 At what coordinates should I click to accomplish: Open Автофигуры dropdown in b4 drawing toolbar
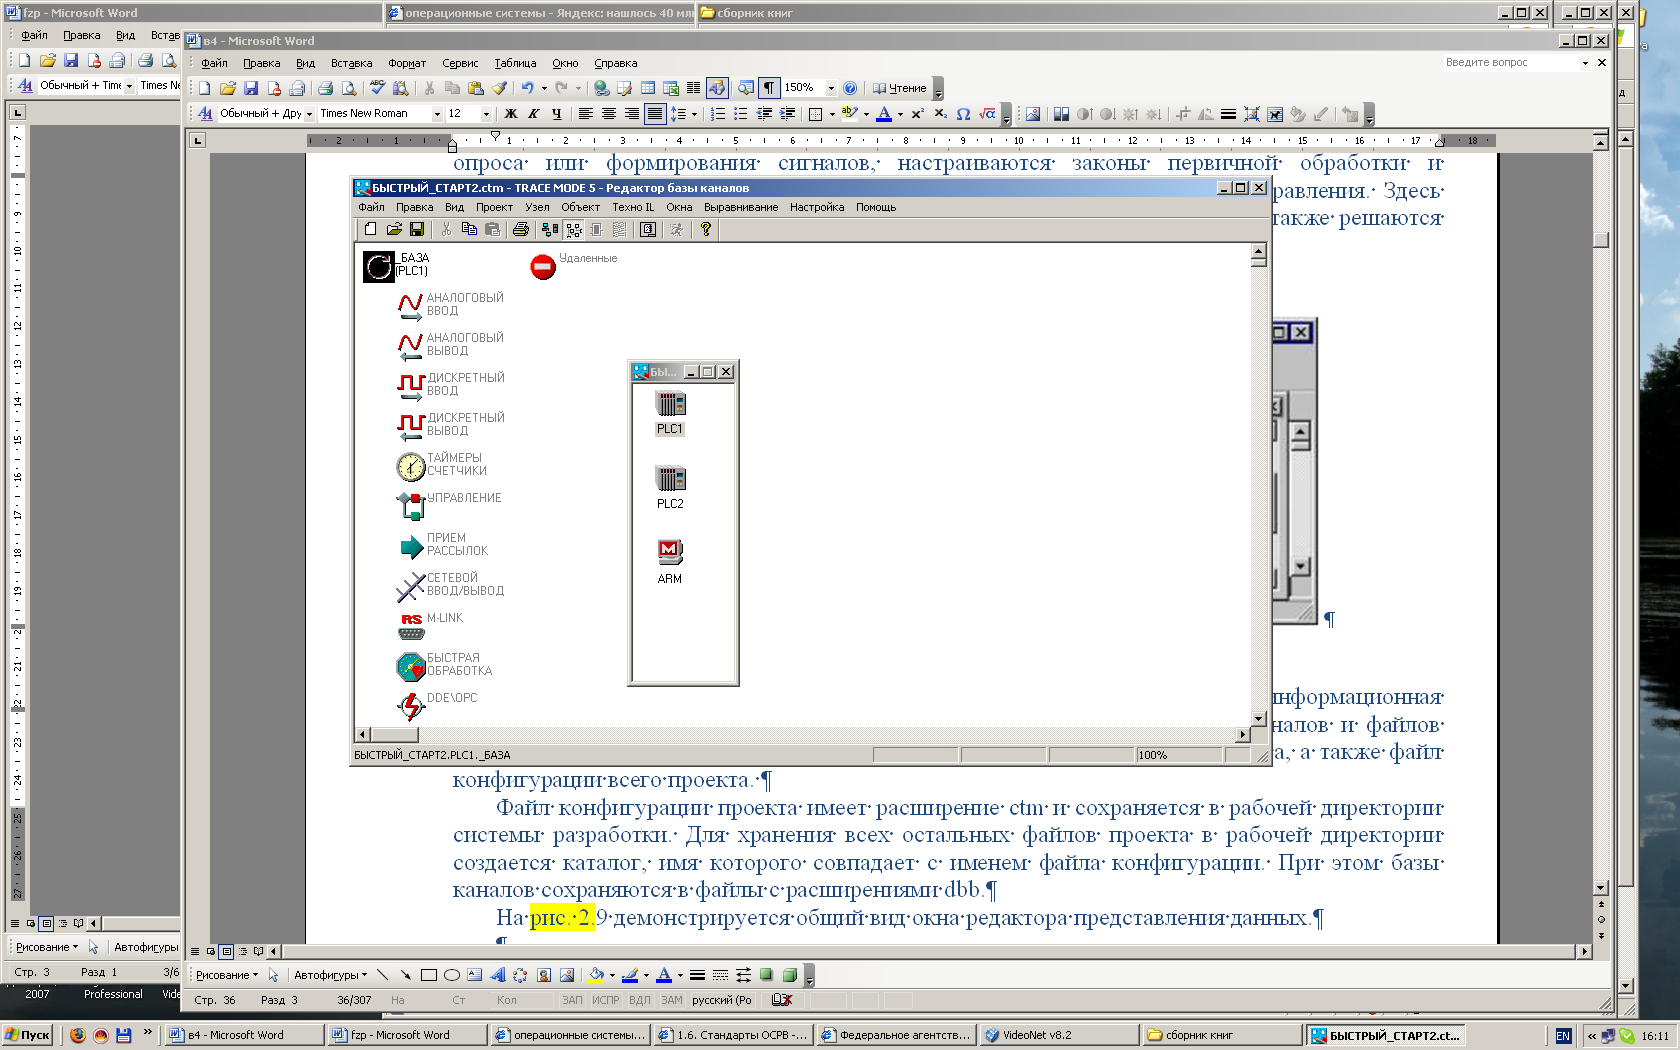(330, 975)
